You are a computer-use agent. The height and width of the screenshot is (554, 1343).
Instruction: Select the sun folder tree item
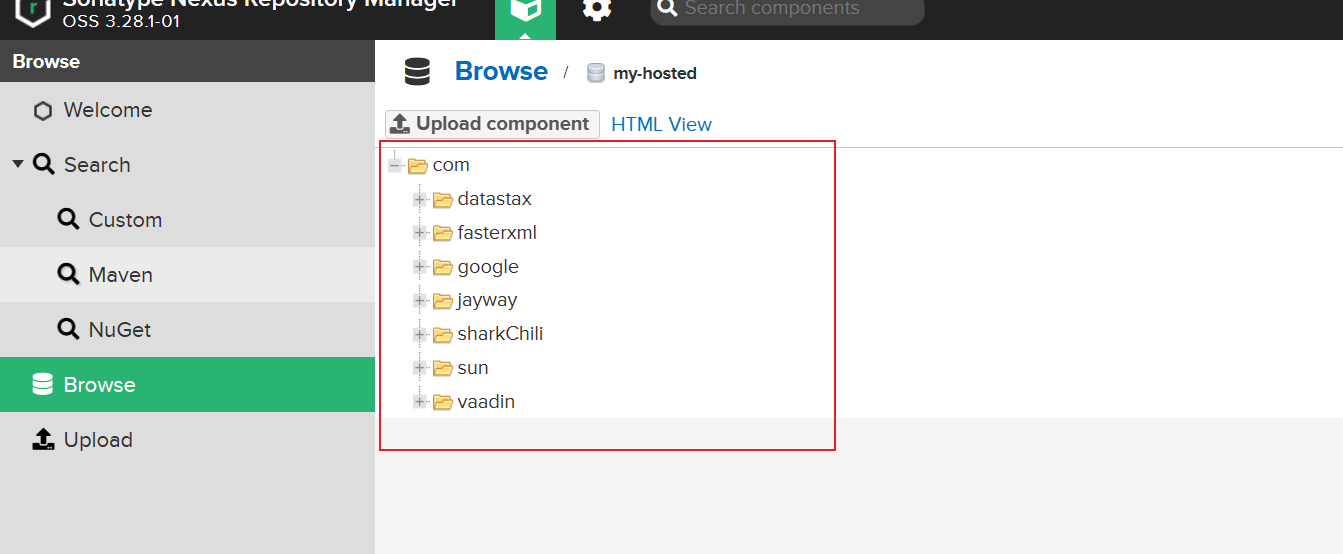(x=472, y=368)
